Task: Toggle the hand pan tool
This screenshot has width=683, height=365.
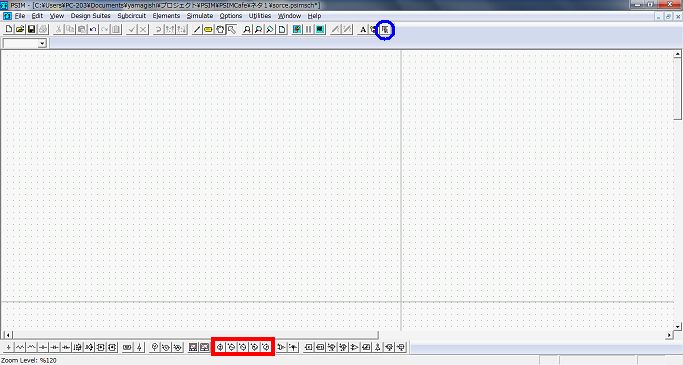Action: [220, 30]
